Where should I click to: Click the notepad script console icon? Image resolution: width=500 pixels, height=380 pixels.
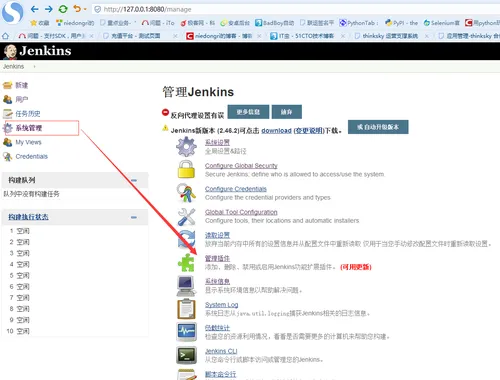click(x=186, y=374)
